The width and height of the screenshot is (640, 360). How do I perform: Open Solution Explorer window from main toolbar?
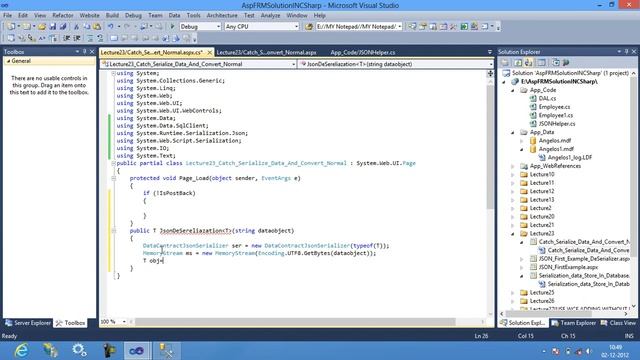point(412,27)
